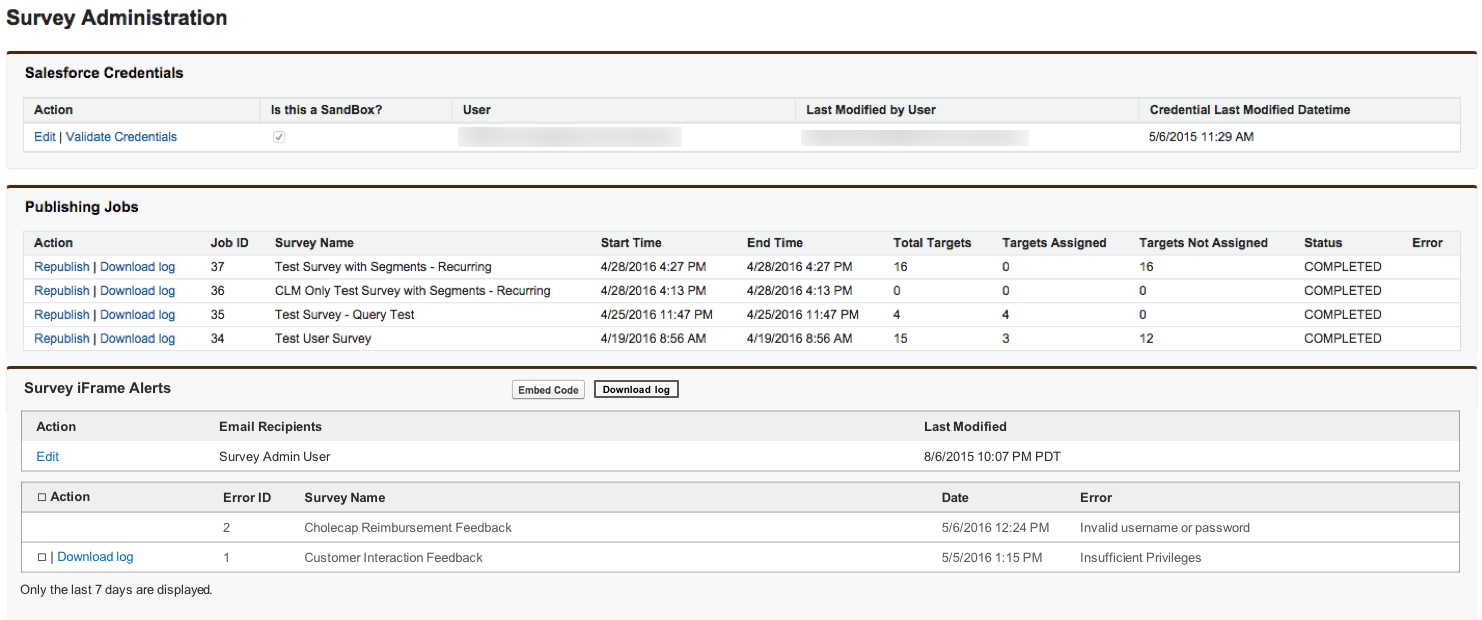Download log for job ID 34
Viewport: 1482px width, 620px height.
click(137, 339)
